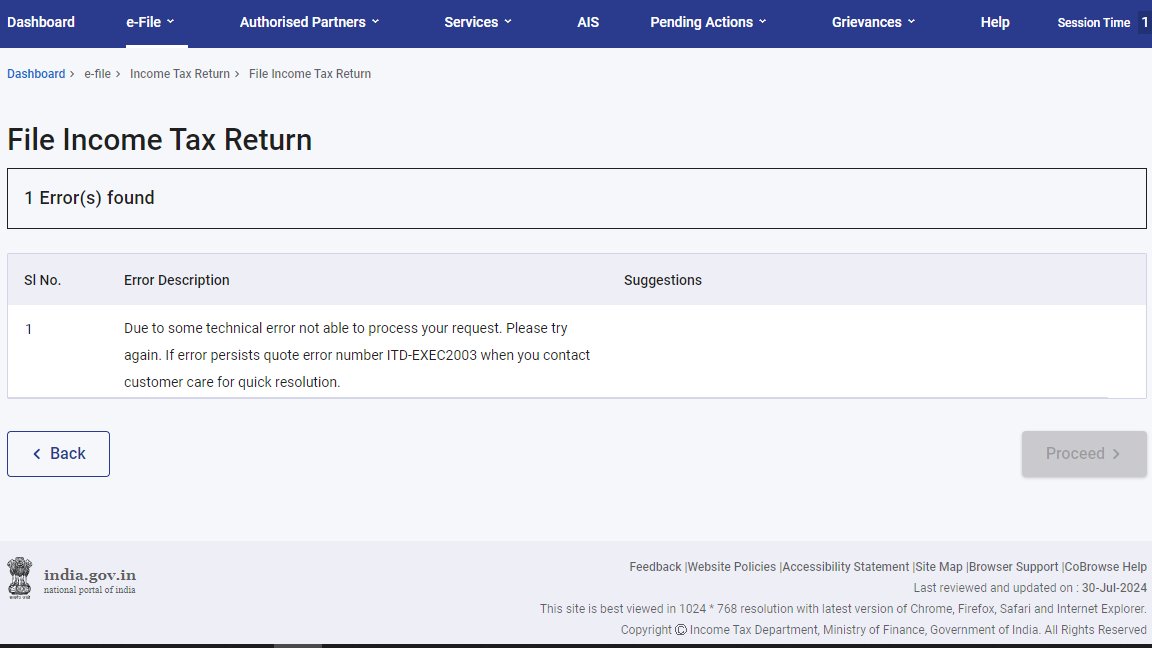Open the india.gov.in national portal logo
The width and height of the screenshot is (1152, 648).
90,580
